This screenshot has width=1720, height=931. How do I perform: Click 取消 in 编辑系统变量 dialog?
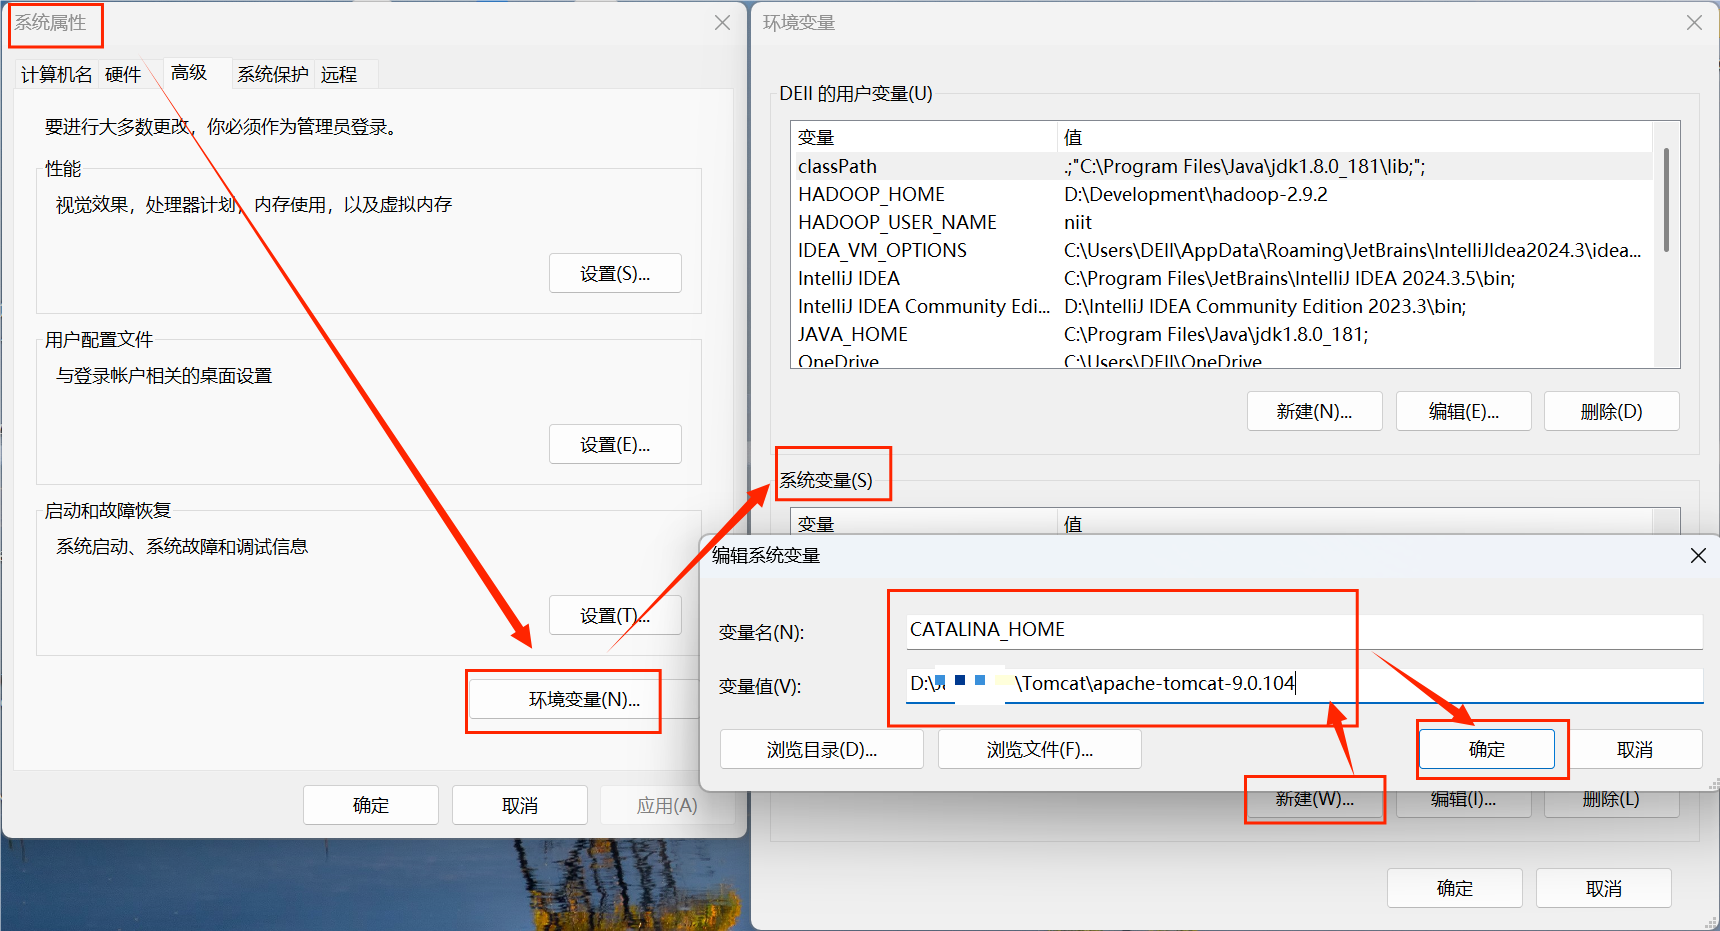(x=1636, y=749)
